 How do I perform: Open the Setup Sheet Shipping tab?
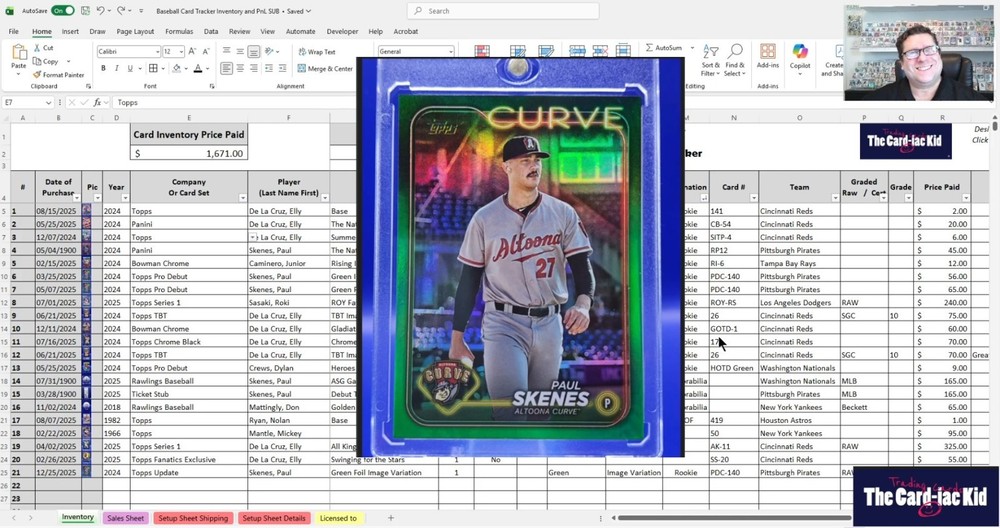click(x=193, y=518)
